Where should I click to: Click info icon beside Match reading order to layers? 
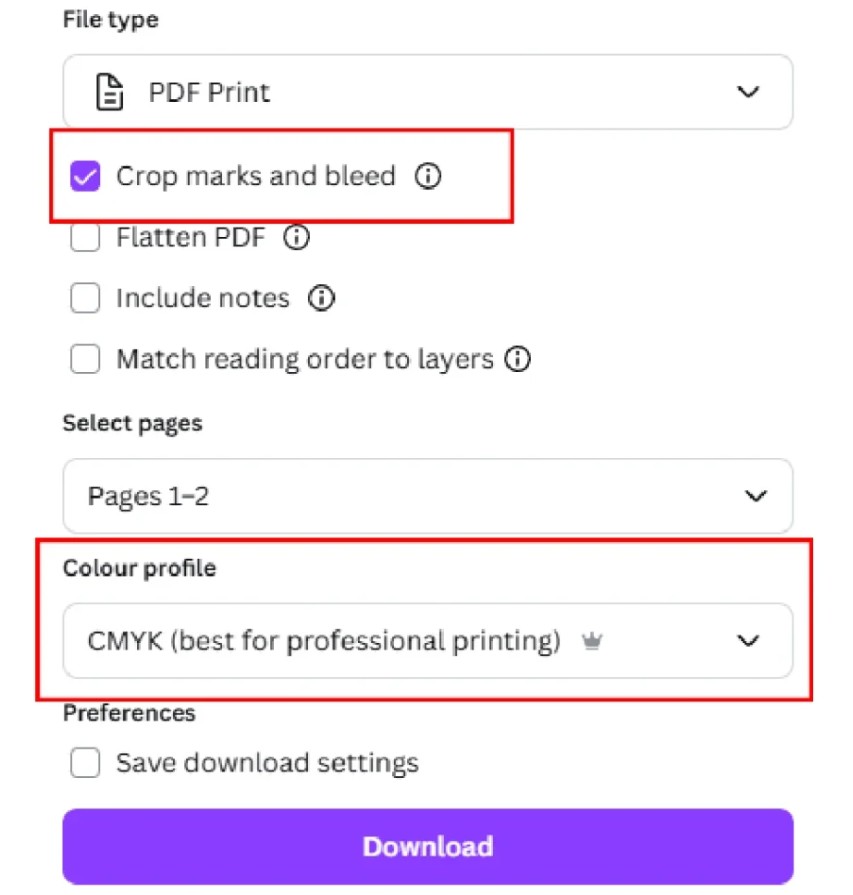pos(518,359)
